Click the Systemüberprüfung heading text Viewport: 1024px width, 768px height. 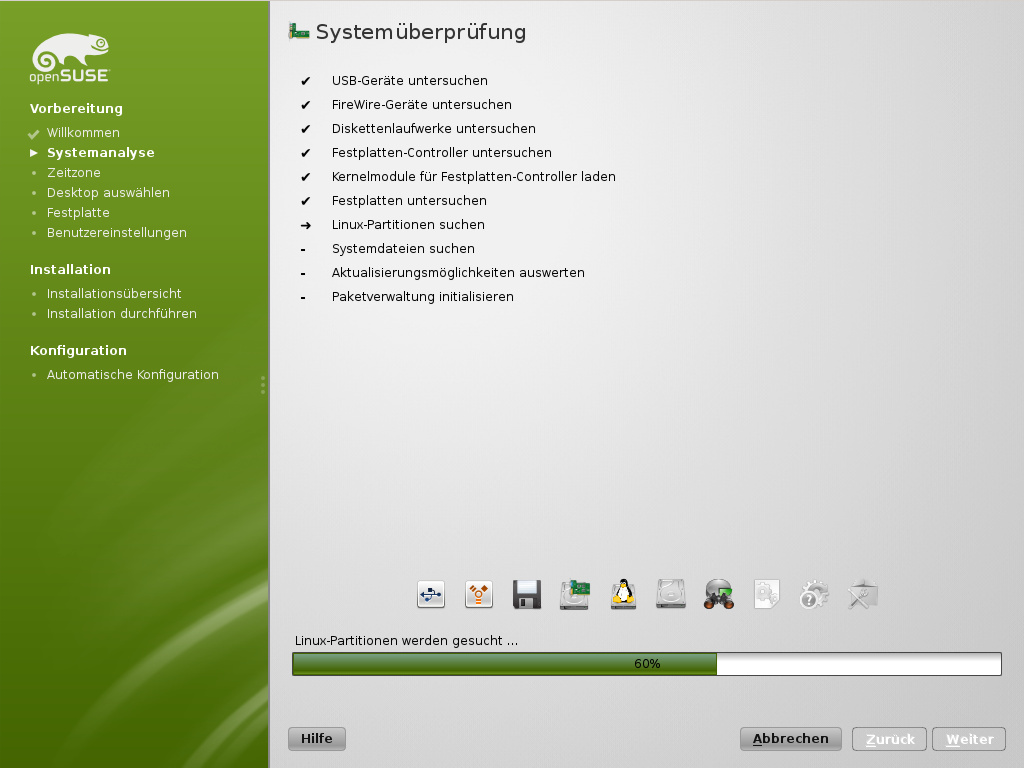tap(421, 32)
